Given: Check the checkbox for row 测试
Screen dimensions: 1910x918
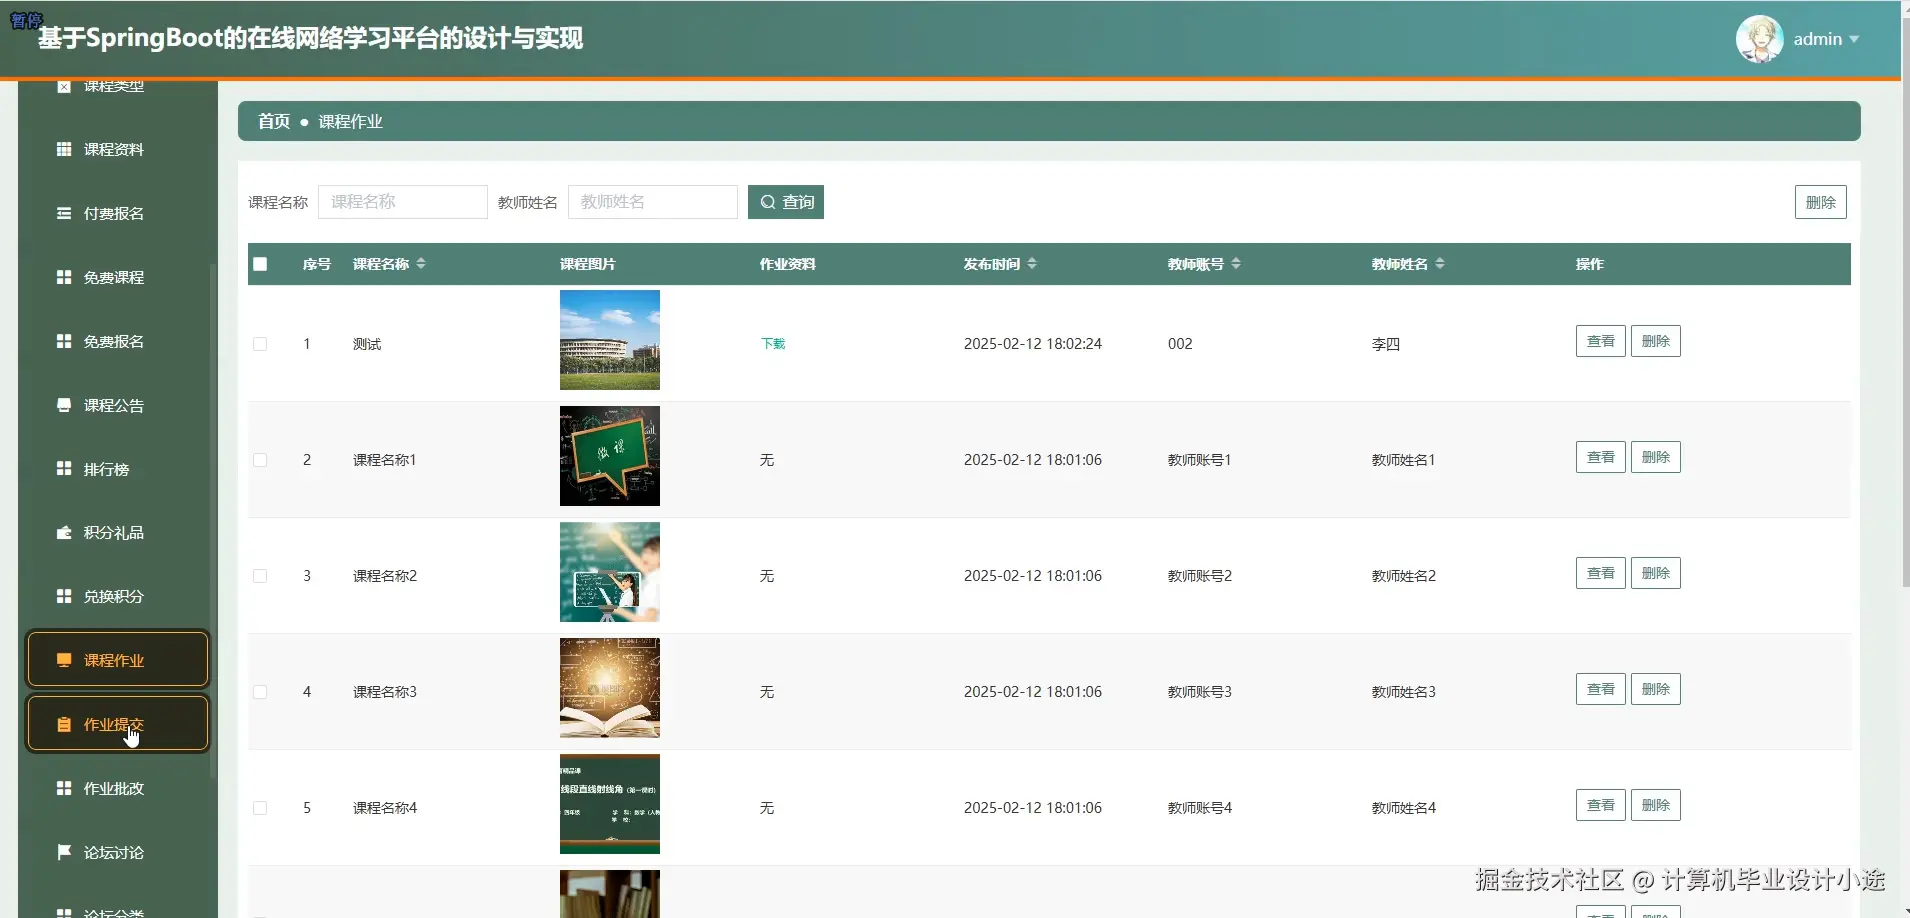Looking at the screenshot, I should point(260,344).
